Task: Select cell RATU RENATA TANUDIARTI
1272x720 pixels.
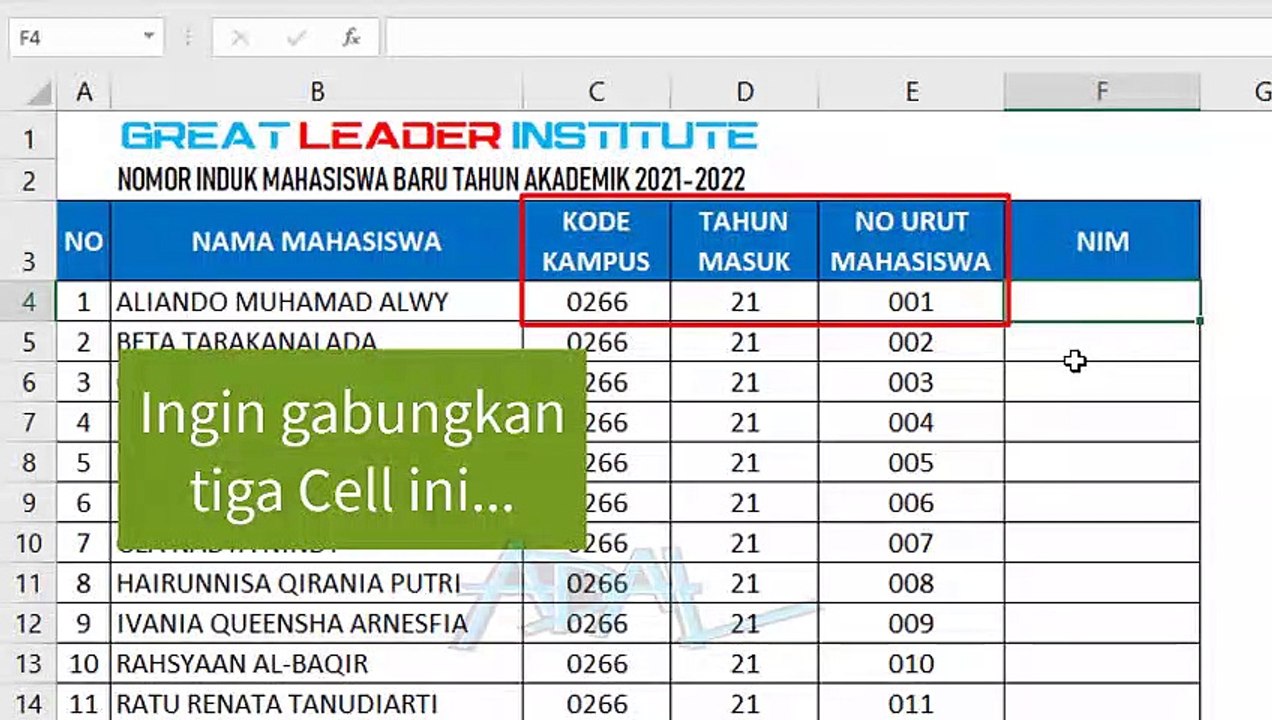Action: [x=317, y=704]
